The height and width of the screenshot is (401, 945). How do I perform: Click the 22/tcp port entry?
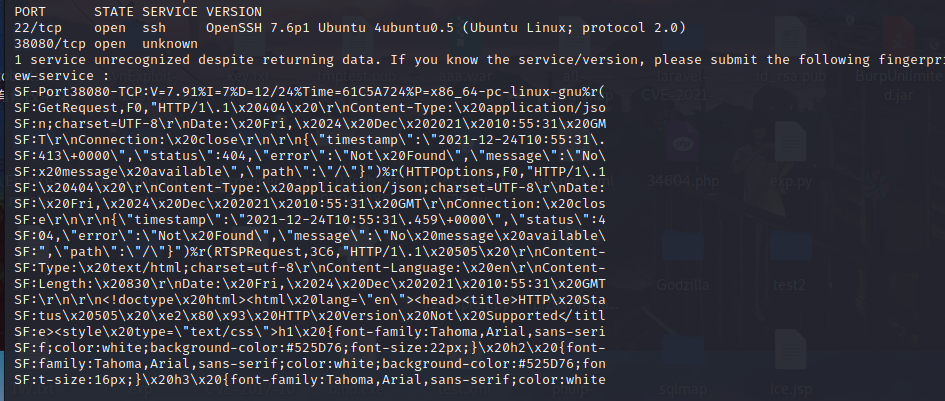[x=39, y=28]
